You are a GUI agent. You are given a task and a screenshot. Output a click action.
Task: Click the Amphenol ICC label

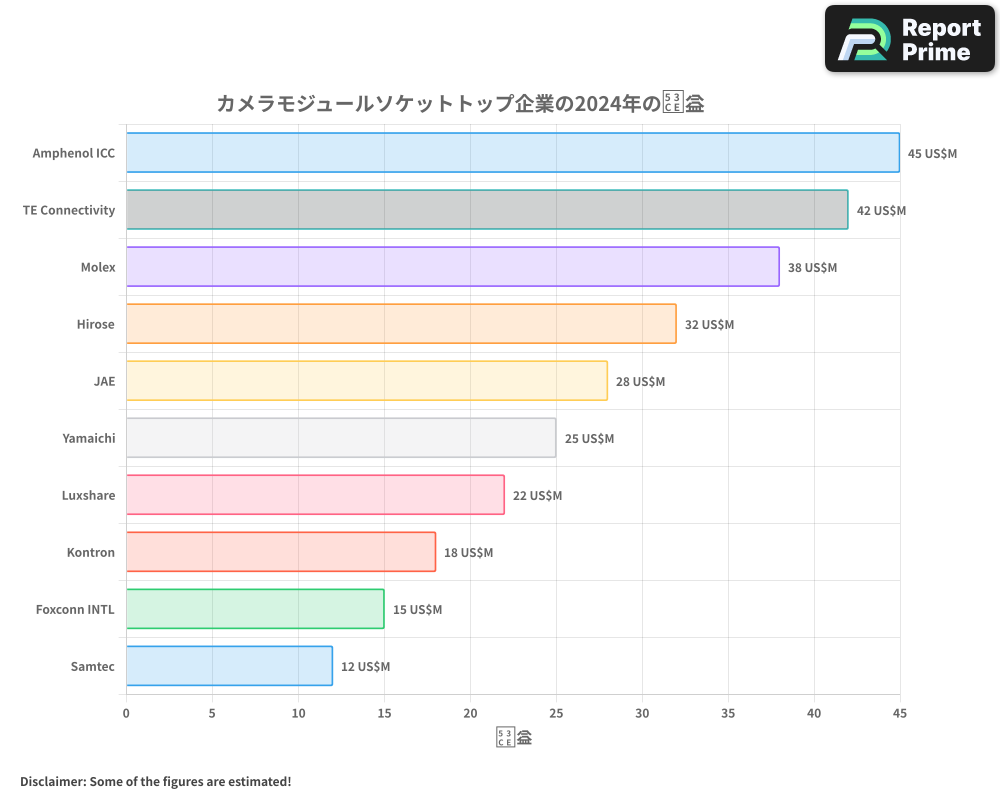click(73, 153)
